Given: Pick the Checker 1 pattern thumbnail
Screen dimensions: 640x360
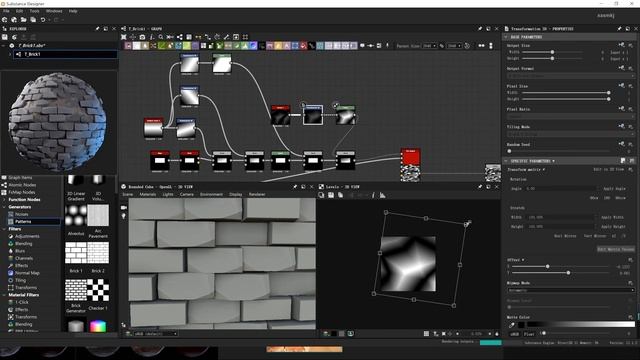Looking at the screenshot, I should click(98, 290).
